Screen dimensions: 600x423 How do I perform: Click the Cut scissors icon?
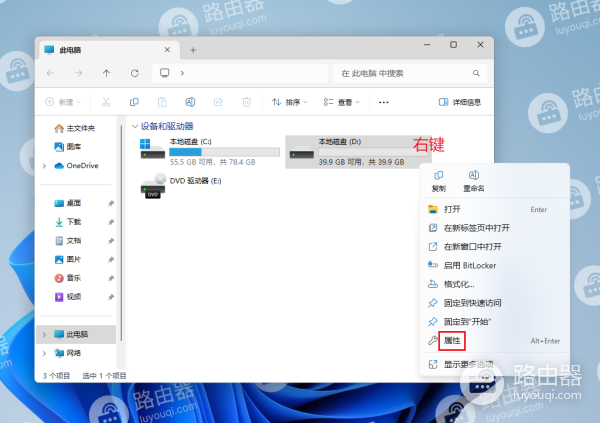[x=106, y=102]
